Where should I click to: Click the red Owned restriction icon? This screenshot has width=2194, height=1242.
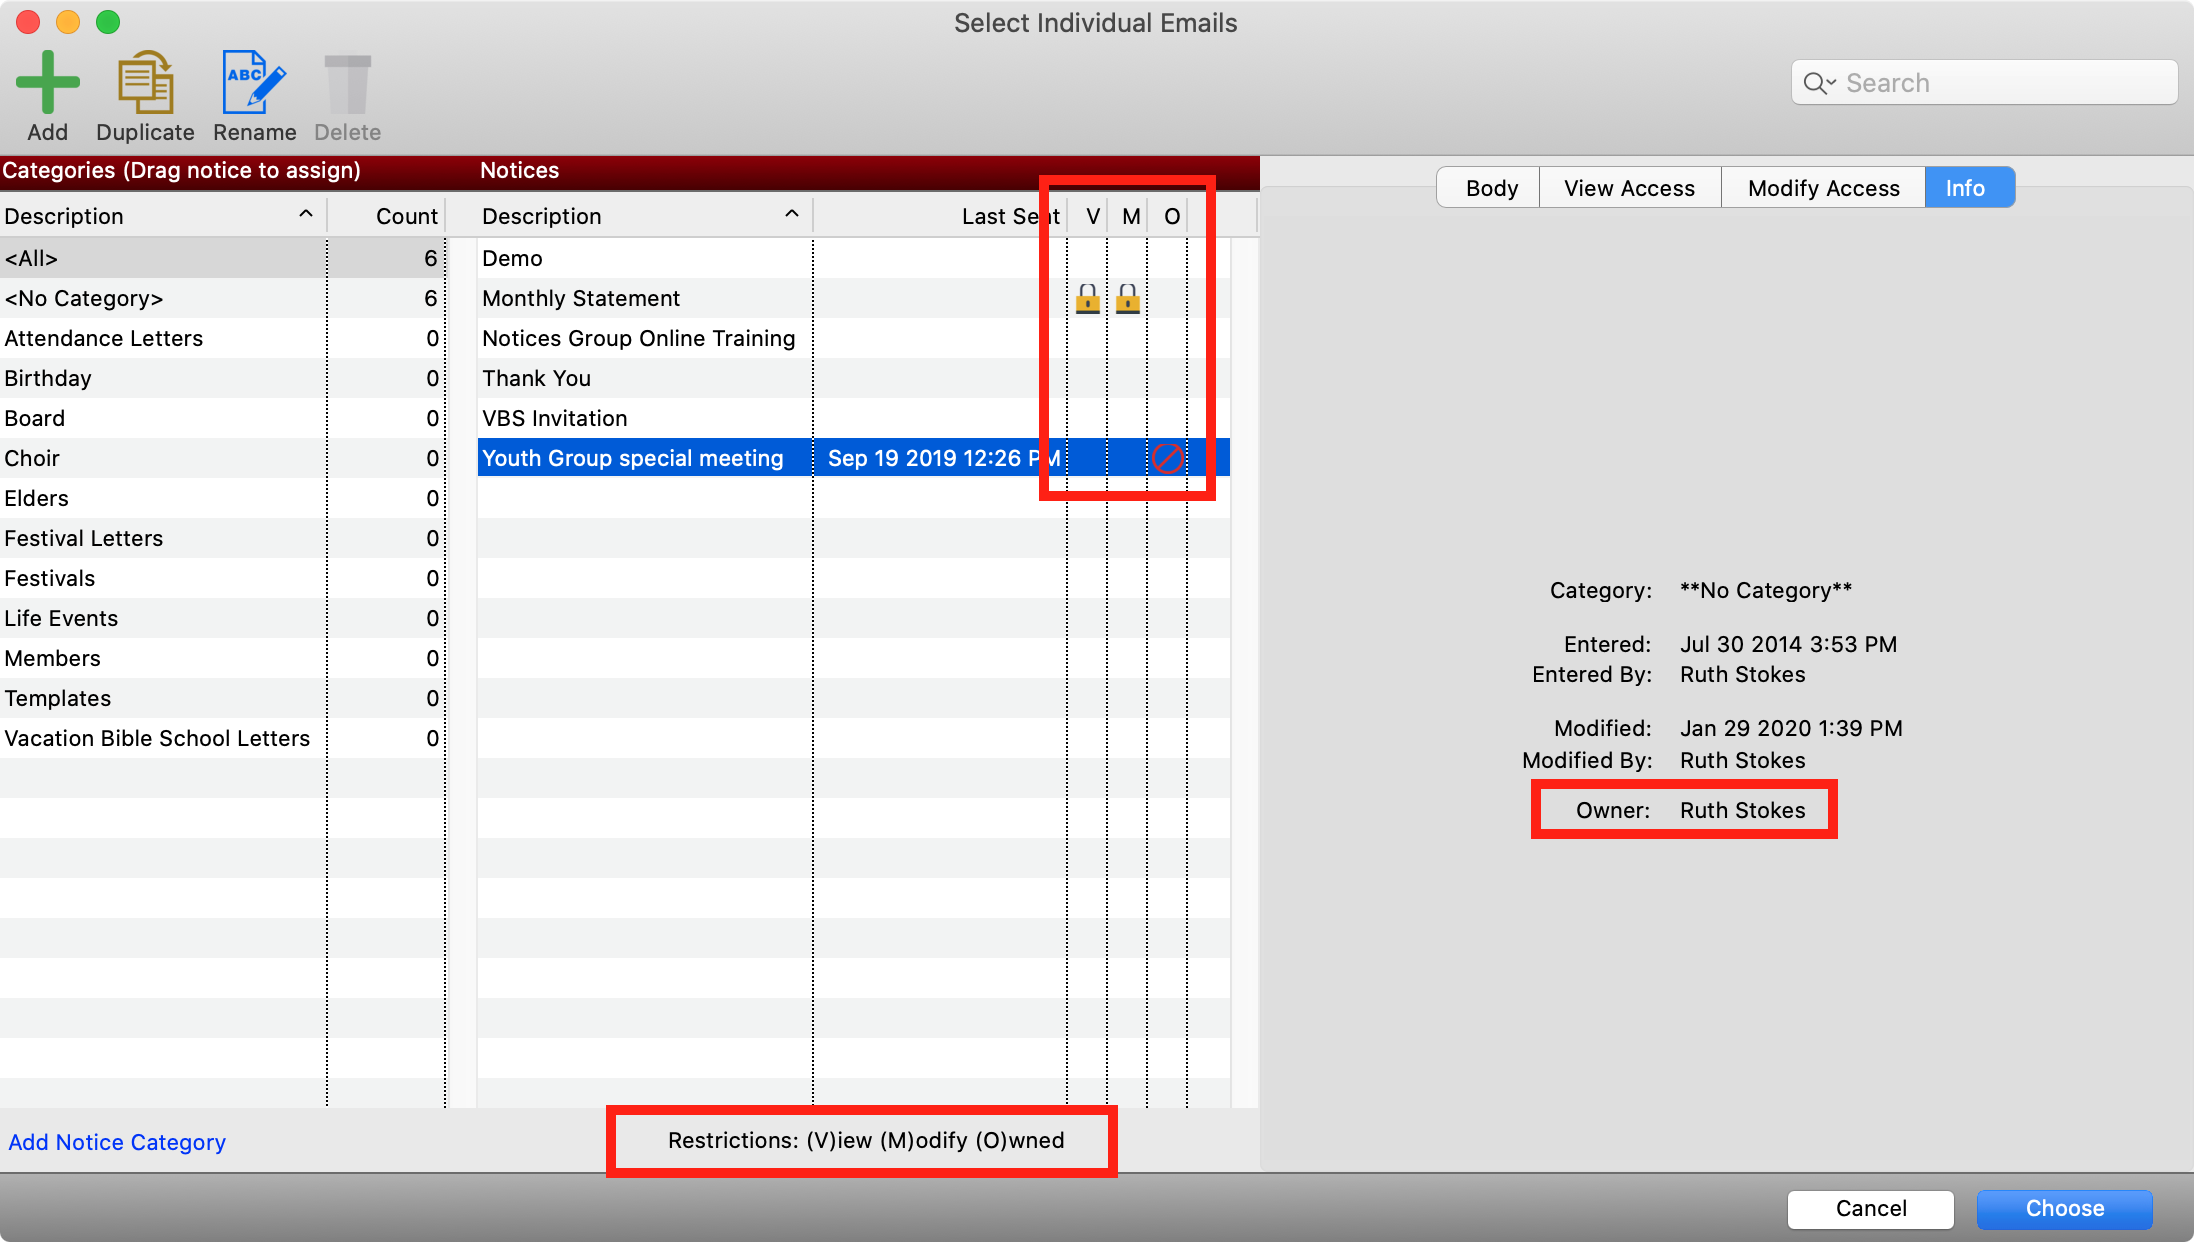[1167, 459]
